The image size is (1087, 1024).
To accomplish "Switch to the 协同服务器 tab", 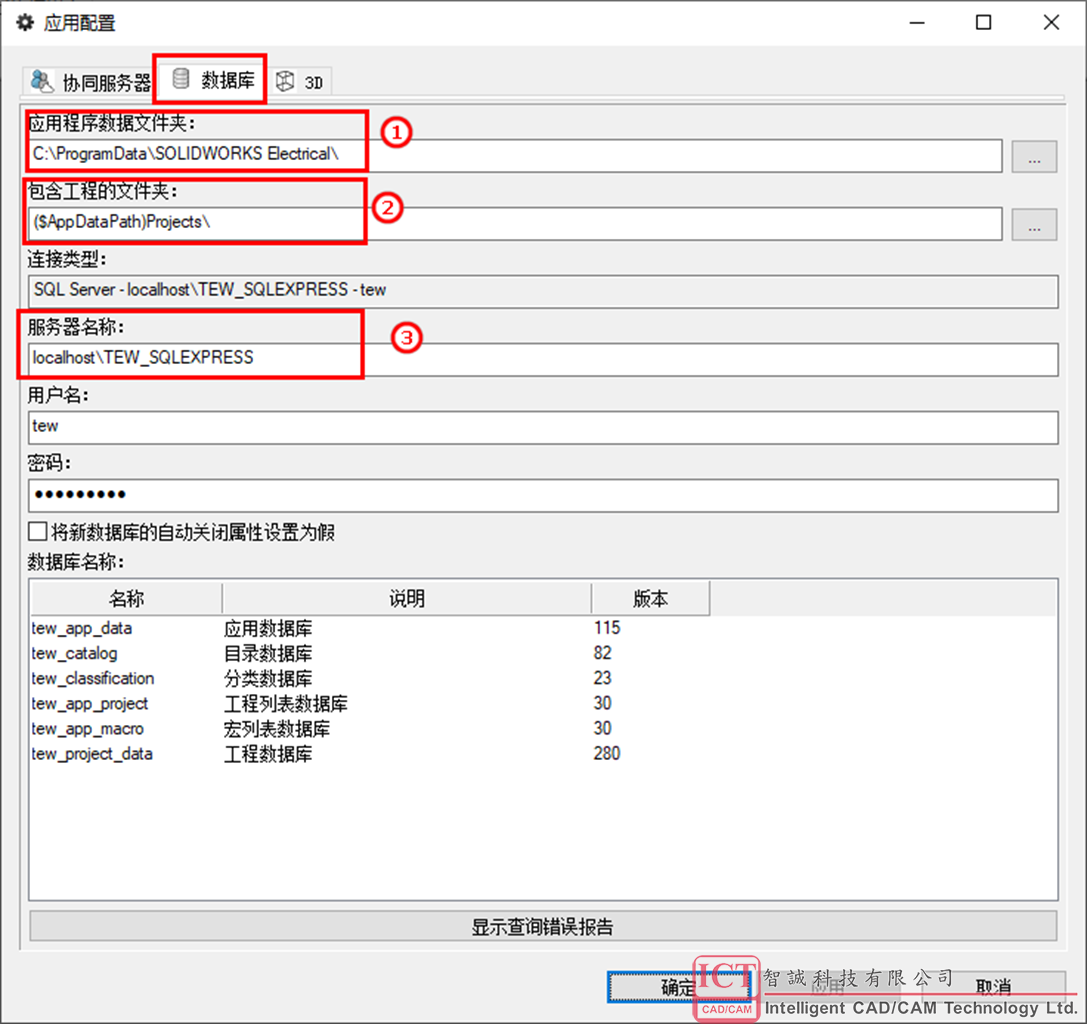I will tap(90, 83).
